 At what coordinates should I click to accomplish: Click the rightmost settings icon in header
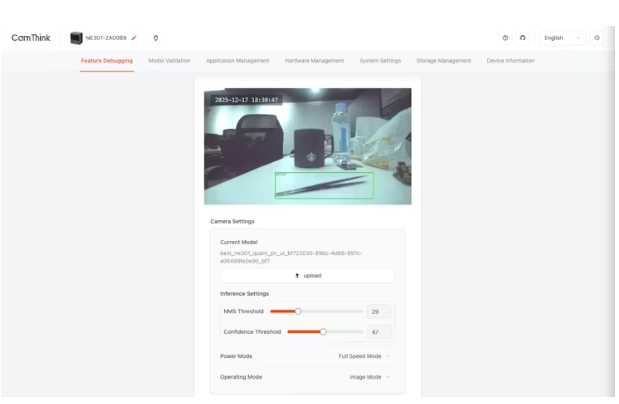tap(597, 38)
